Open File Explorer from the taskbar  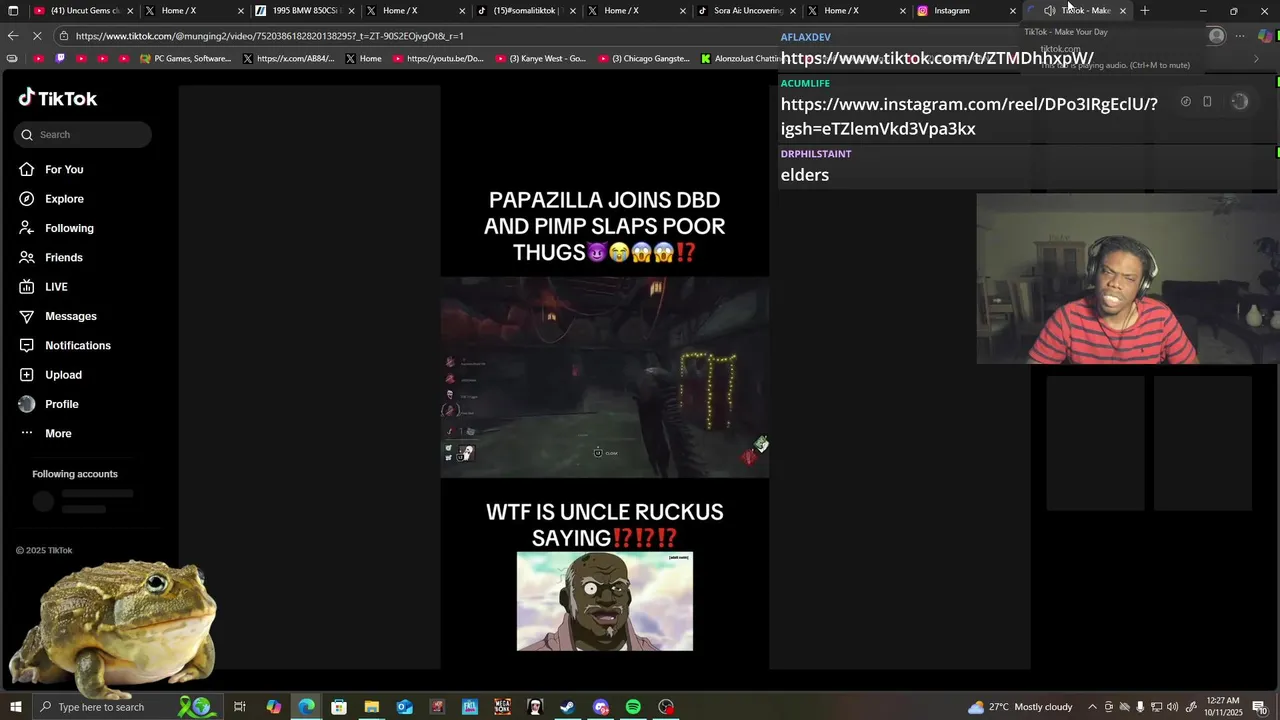click(371, 707)
